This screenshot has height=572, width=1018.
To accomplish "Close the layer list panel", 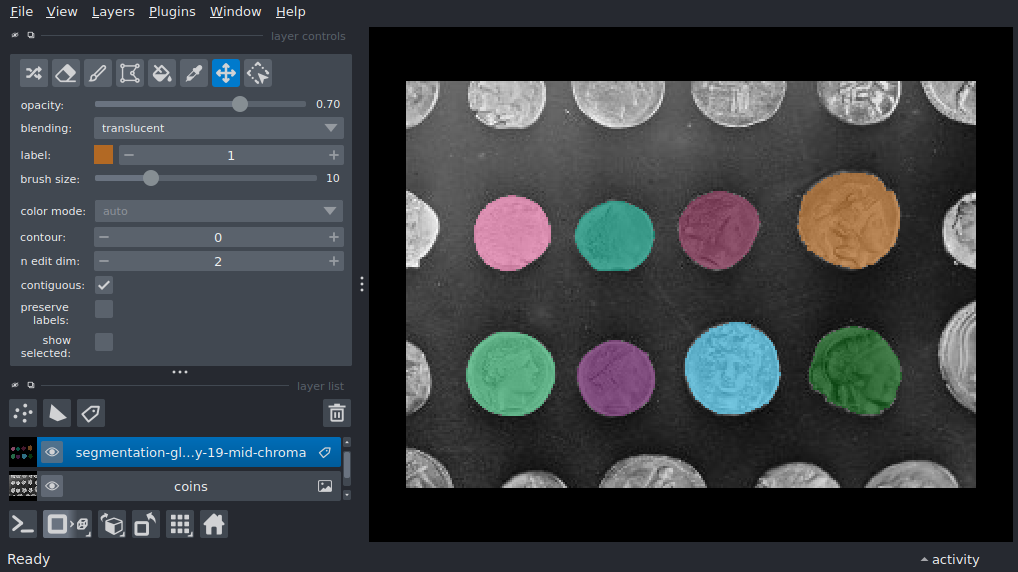I will point(15,385).
